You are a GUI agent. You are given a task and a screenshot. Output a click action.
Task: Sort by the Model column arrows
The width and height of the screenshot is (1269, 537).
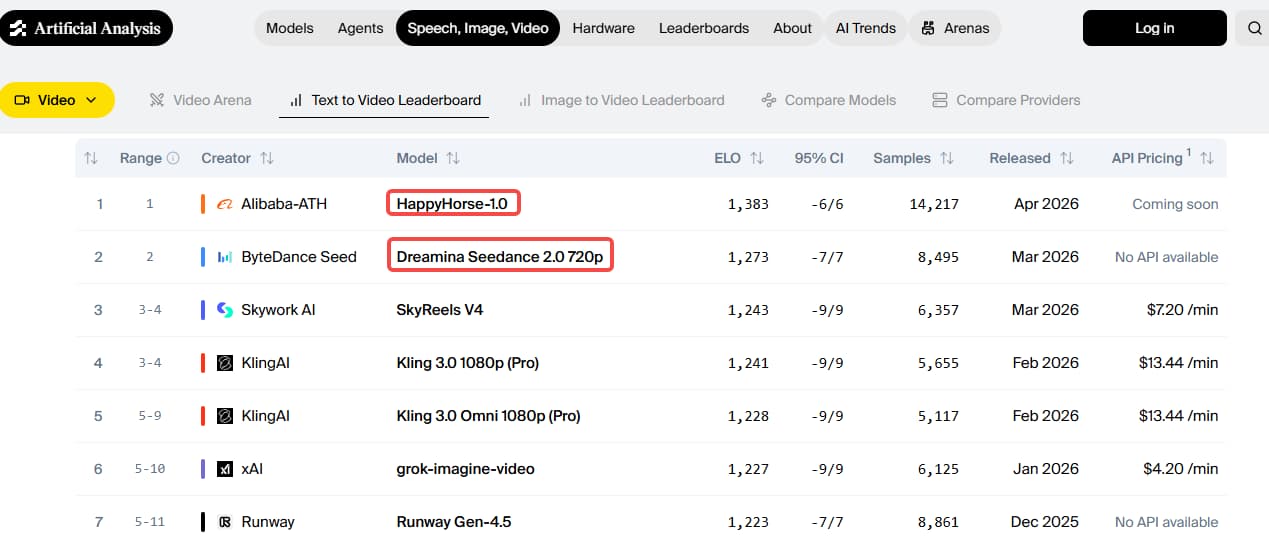pos(453,158)
